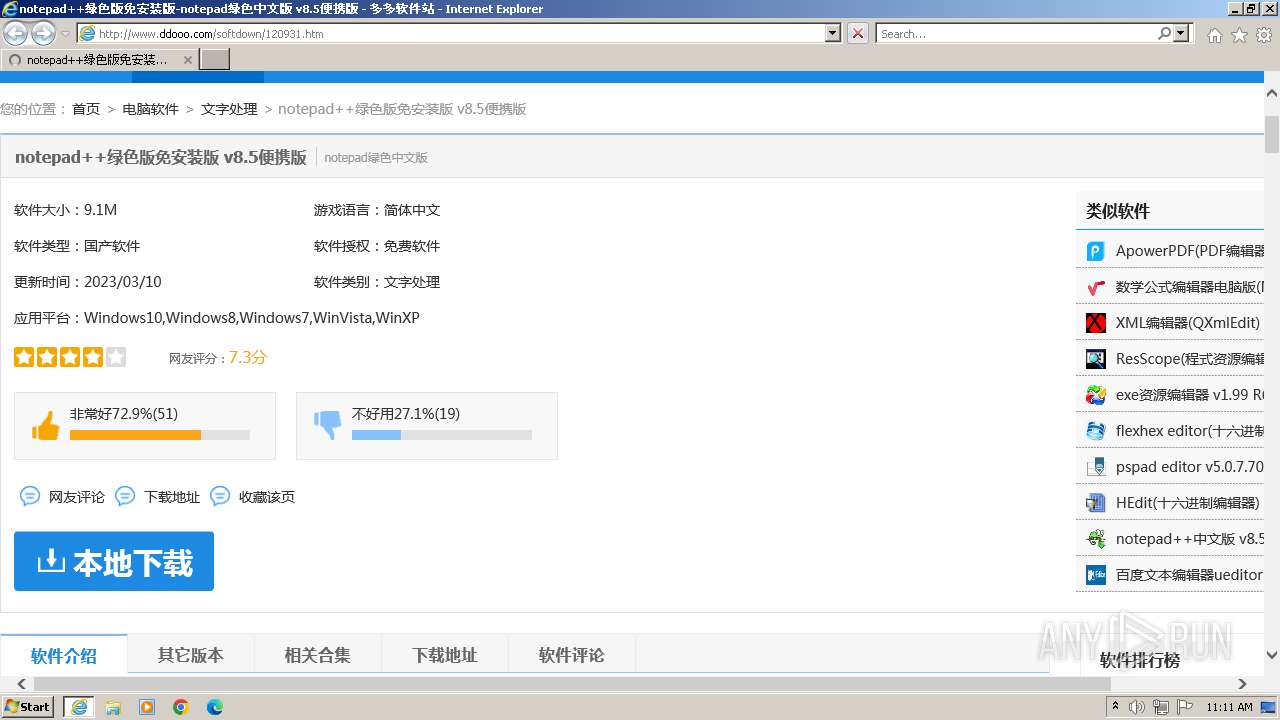Open XML编辑器(QXmlEdit) link
The image size is (1280, 720).
point(1188,323)
